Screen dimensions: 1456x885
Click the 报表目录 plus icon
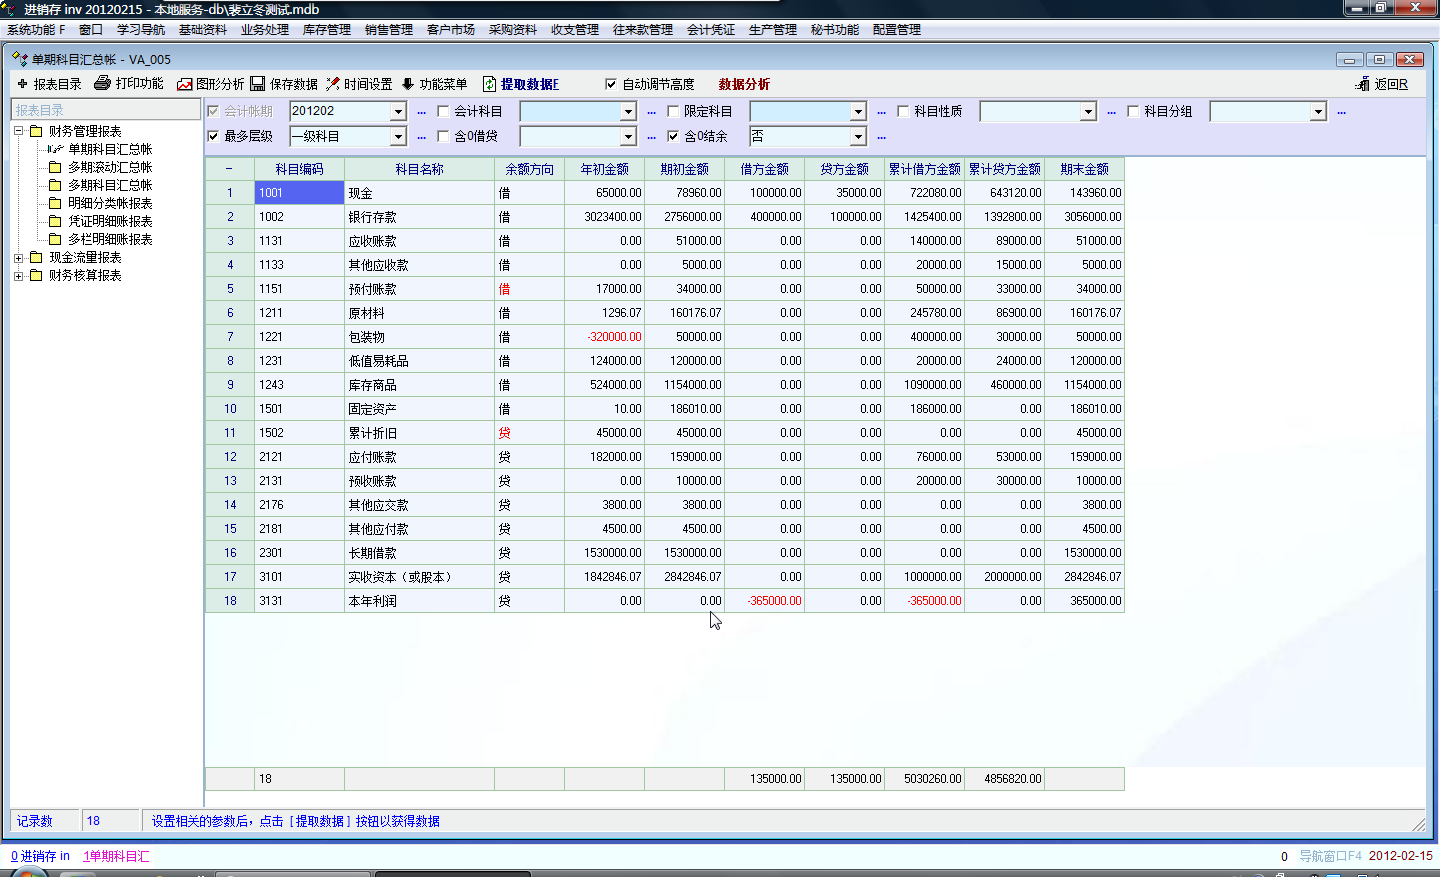(x=22, y=84)
